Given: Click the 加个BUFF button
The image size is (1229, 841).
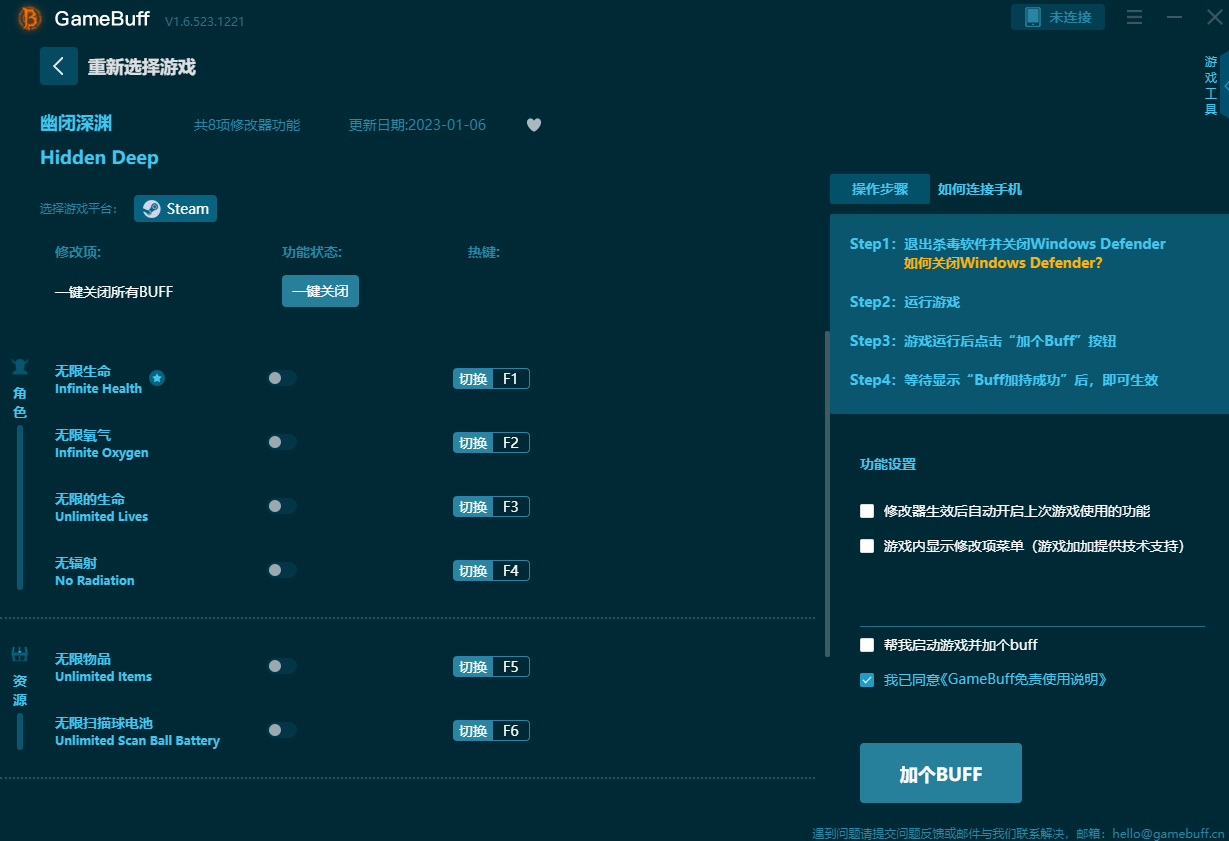Looking at the screenshot, I should (941, 773).
